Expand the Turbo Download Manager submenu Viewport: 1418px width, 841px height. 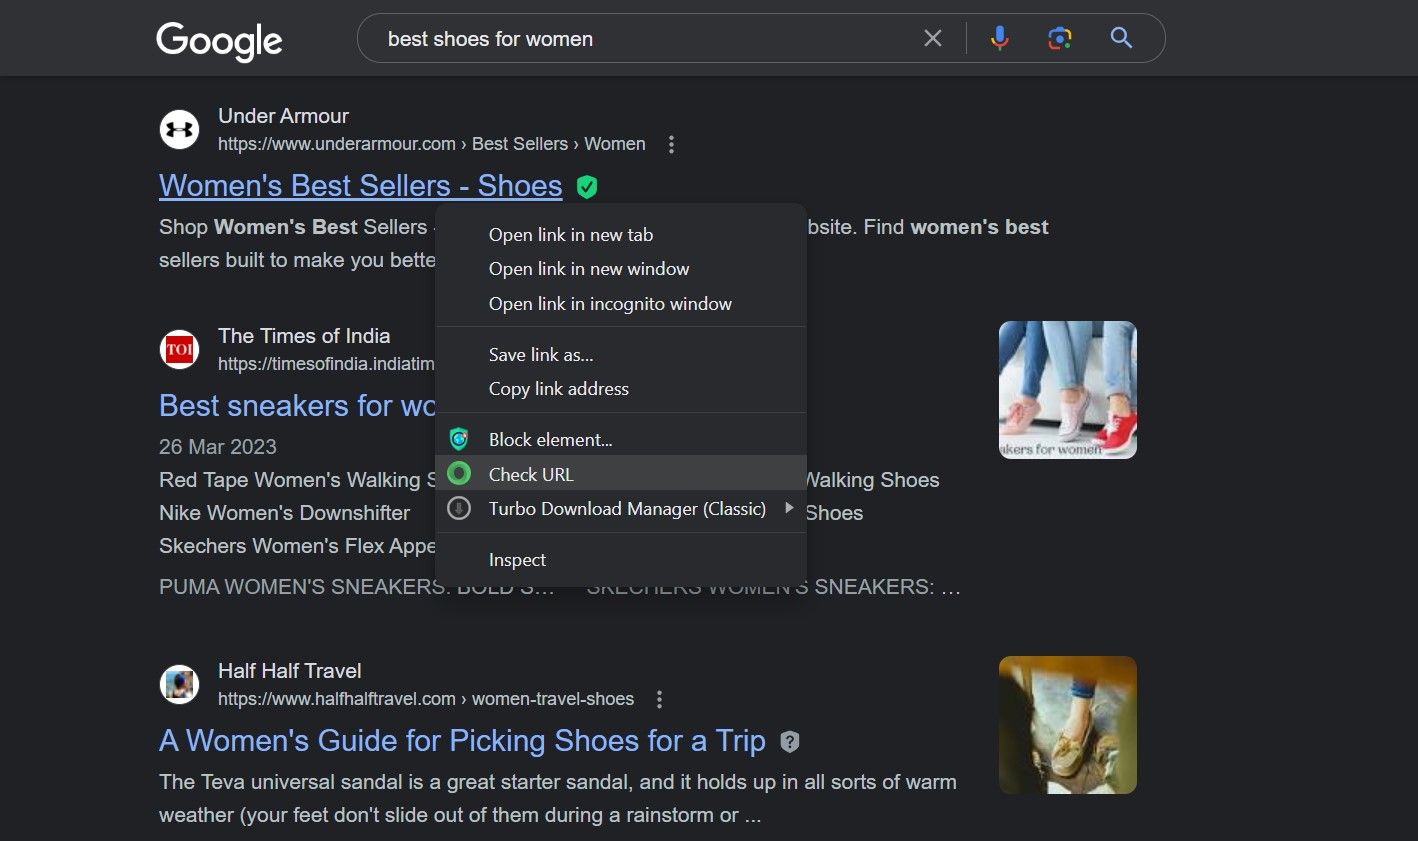[789, 508]
